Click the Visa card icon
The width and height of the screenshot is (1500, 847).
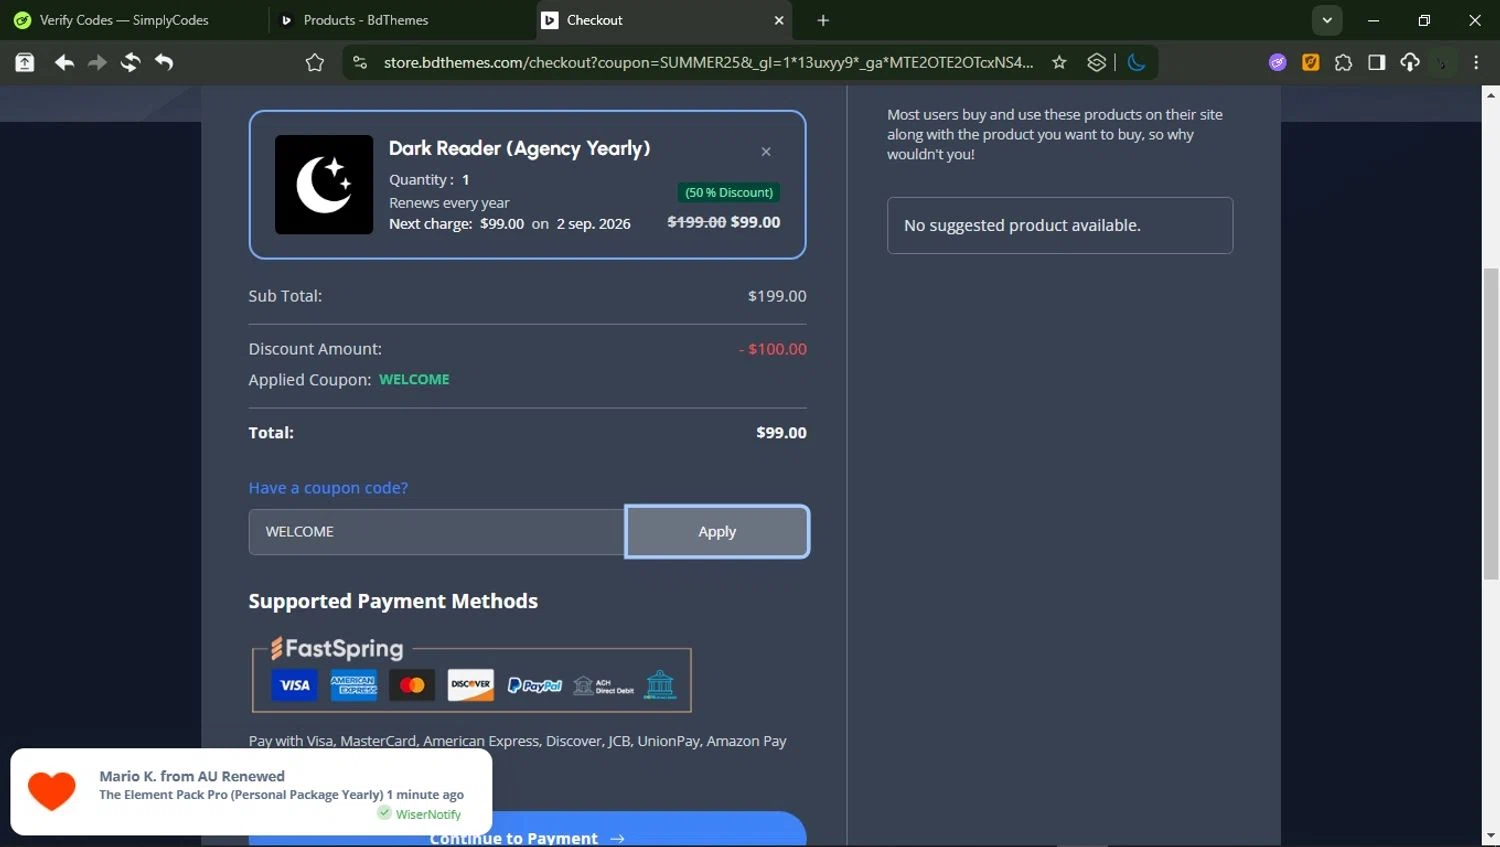[294, 685]
